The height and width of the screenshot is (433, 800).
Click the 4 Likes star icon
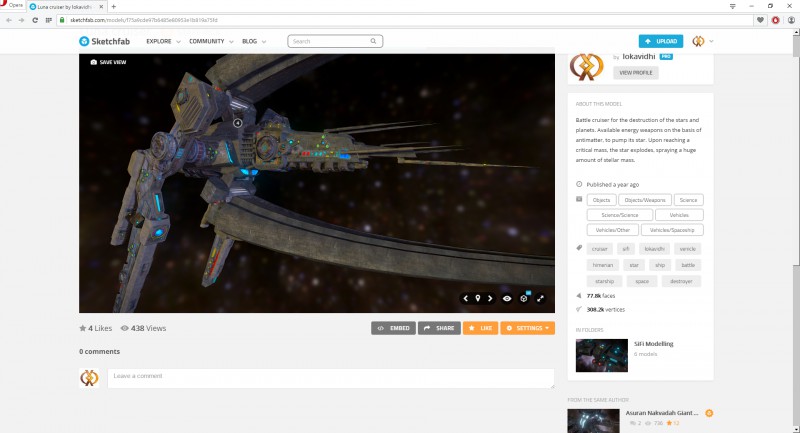pos(82,328)
